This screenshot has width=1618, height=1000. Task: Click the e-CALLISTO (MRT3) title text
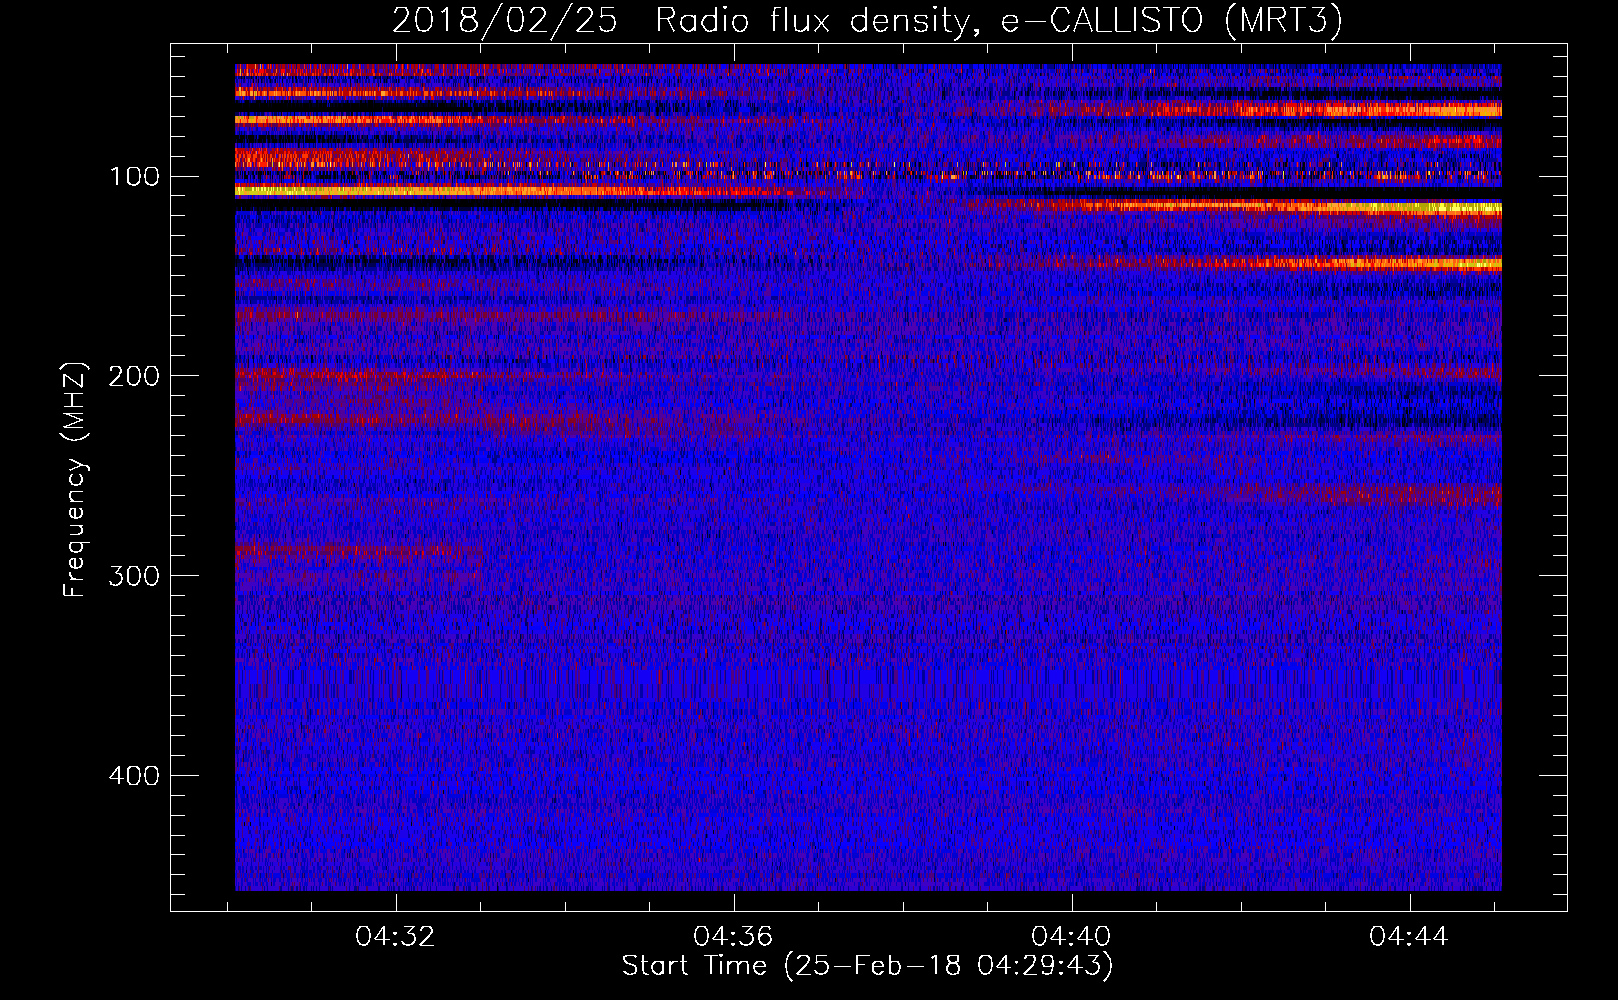click(x=1172, y=21)
